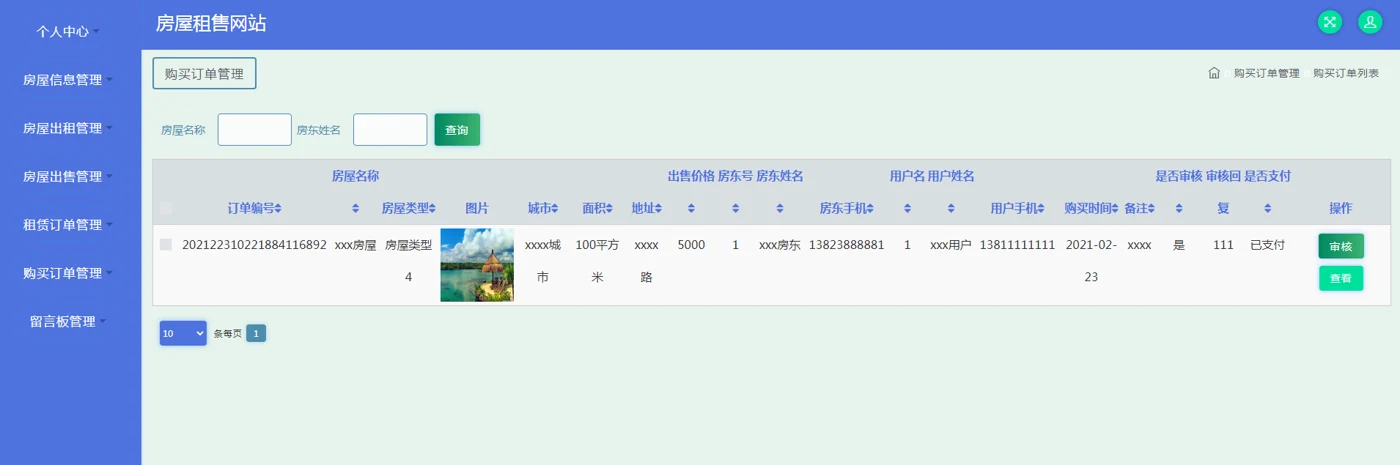Open the 购买订单管理 sidebar menu

coord(69,273)
